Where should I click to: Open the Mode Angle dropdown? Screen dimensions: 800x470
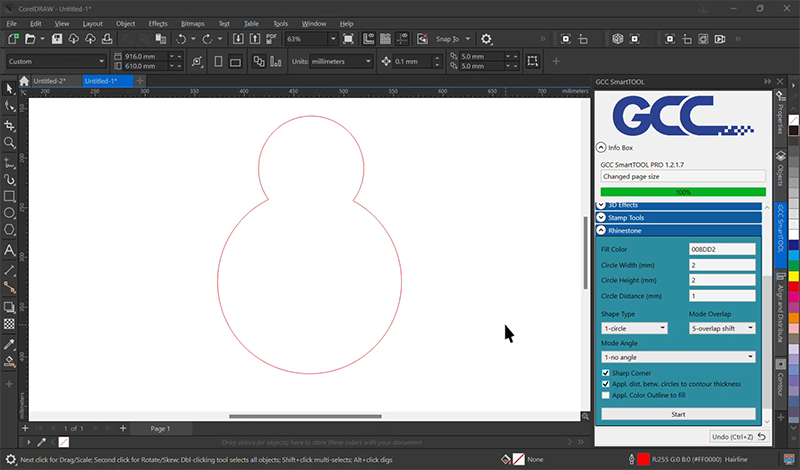(x=678, y=356)
